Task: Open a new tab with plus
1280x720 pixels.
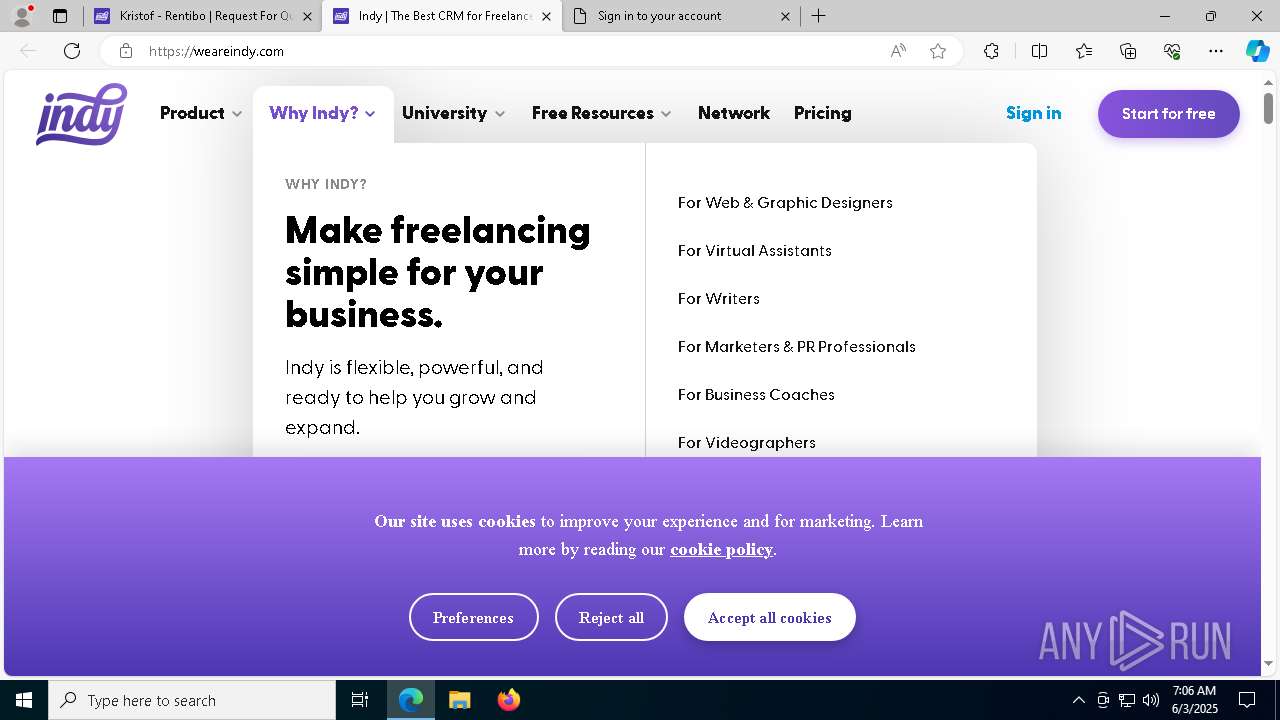Action: [x=819, y=16]
